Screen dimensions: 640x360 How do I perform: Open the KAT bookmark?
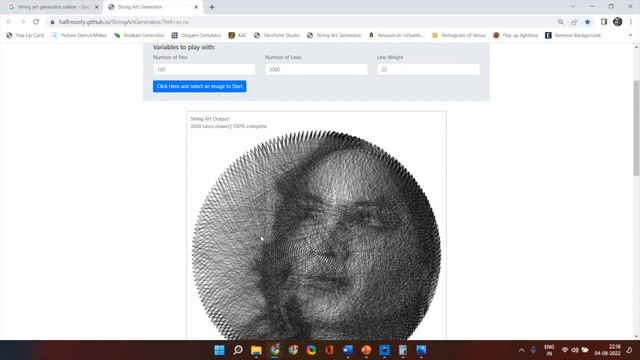pyautogui.click(x=238, y=36)
